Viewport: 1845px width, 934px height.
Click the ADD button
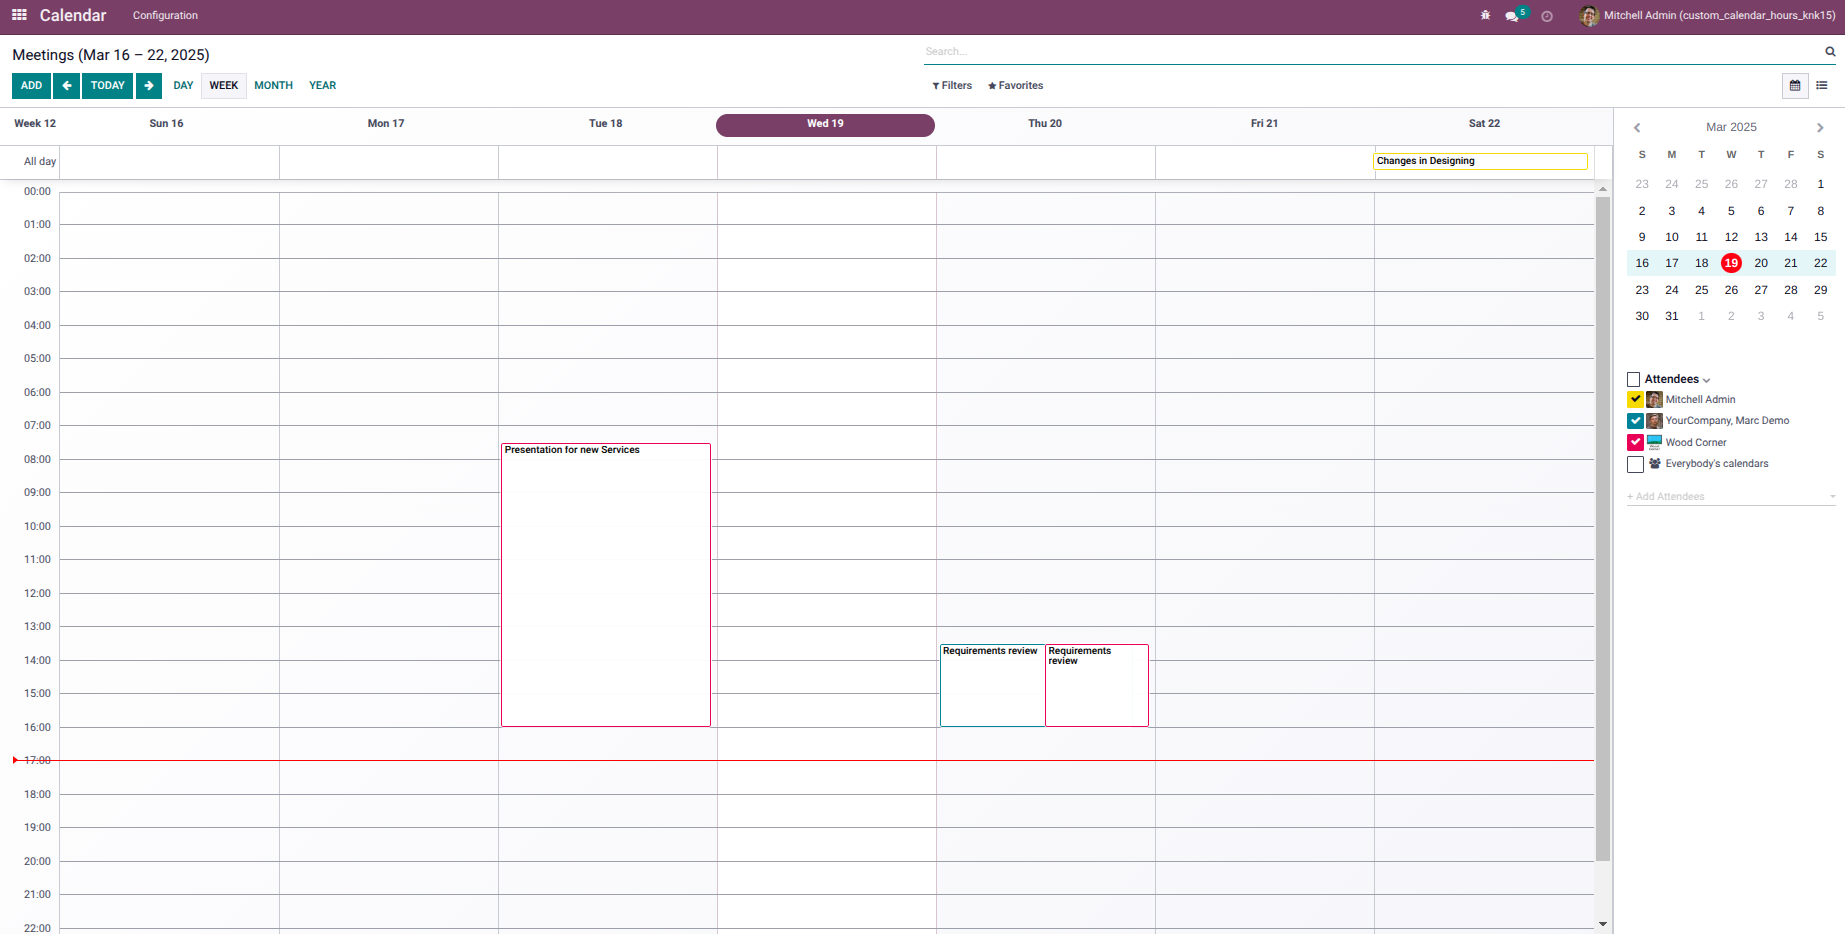(x=31, y=86)
